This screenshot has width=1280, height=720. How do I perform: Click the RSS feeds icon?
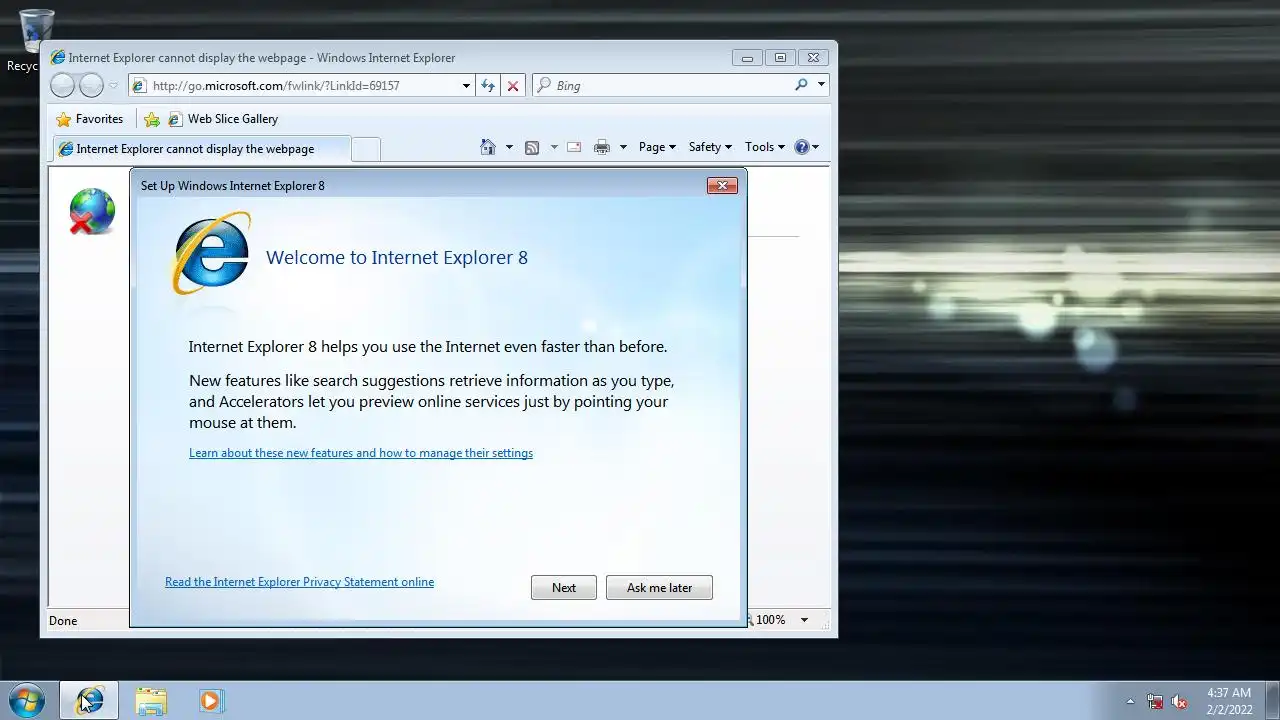[532, 147]
